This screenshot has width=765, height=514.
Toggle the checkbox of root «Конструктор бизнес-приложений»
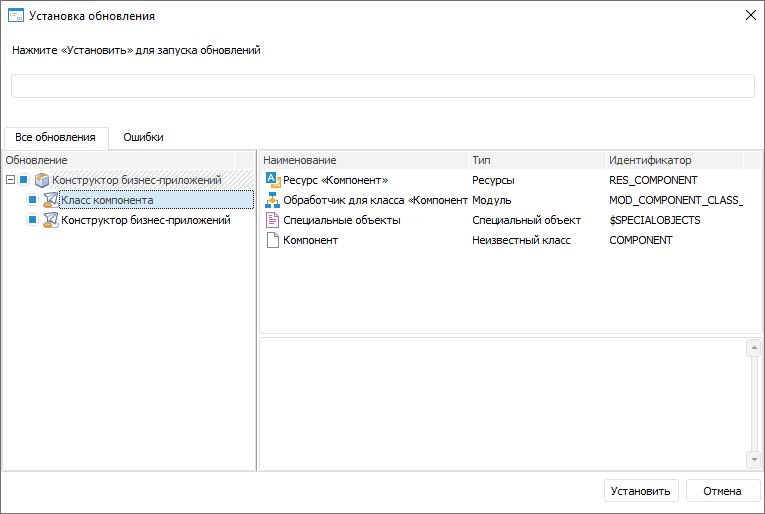[x=24, y=180]
